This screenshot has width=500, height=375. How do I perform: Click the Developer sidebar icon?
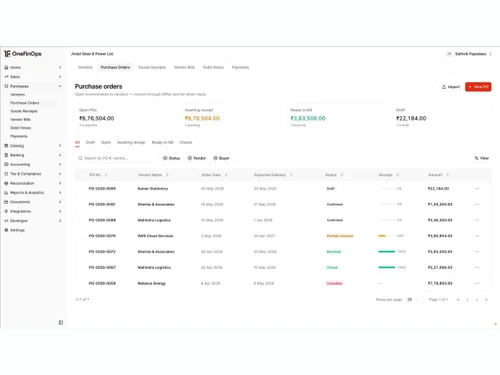pos(6,221)
